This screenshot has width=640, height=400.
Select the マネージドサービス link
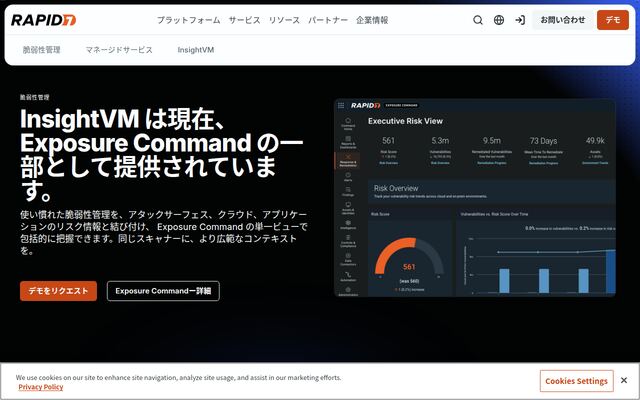[119, 50]
